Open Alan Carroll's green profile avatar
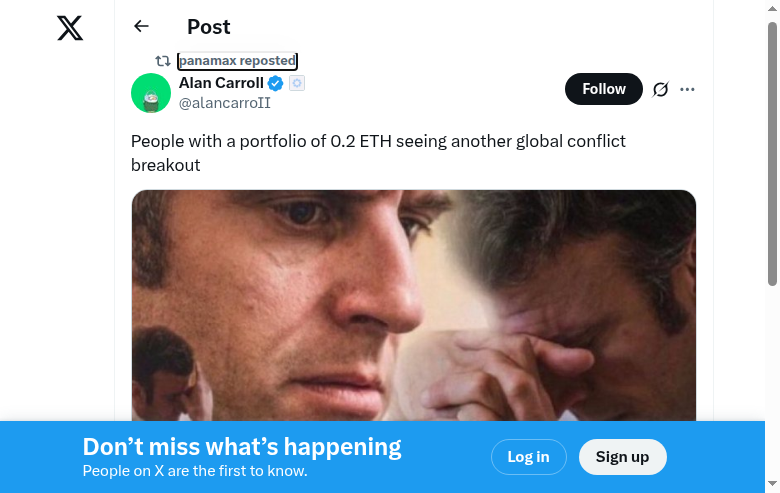 [x=151, y=93]
